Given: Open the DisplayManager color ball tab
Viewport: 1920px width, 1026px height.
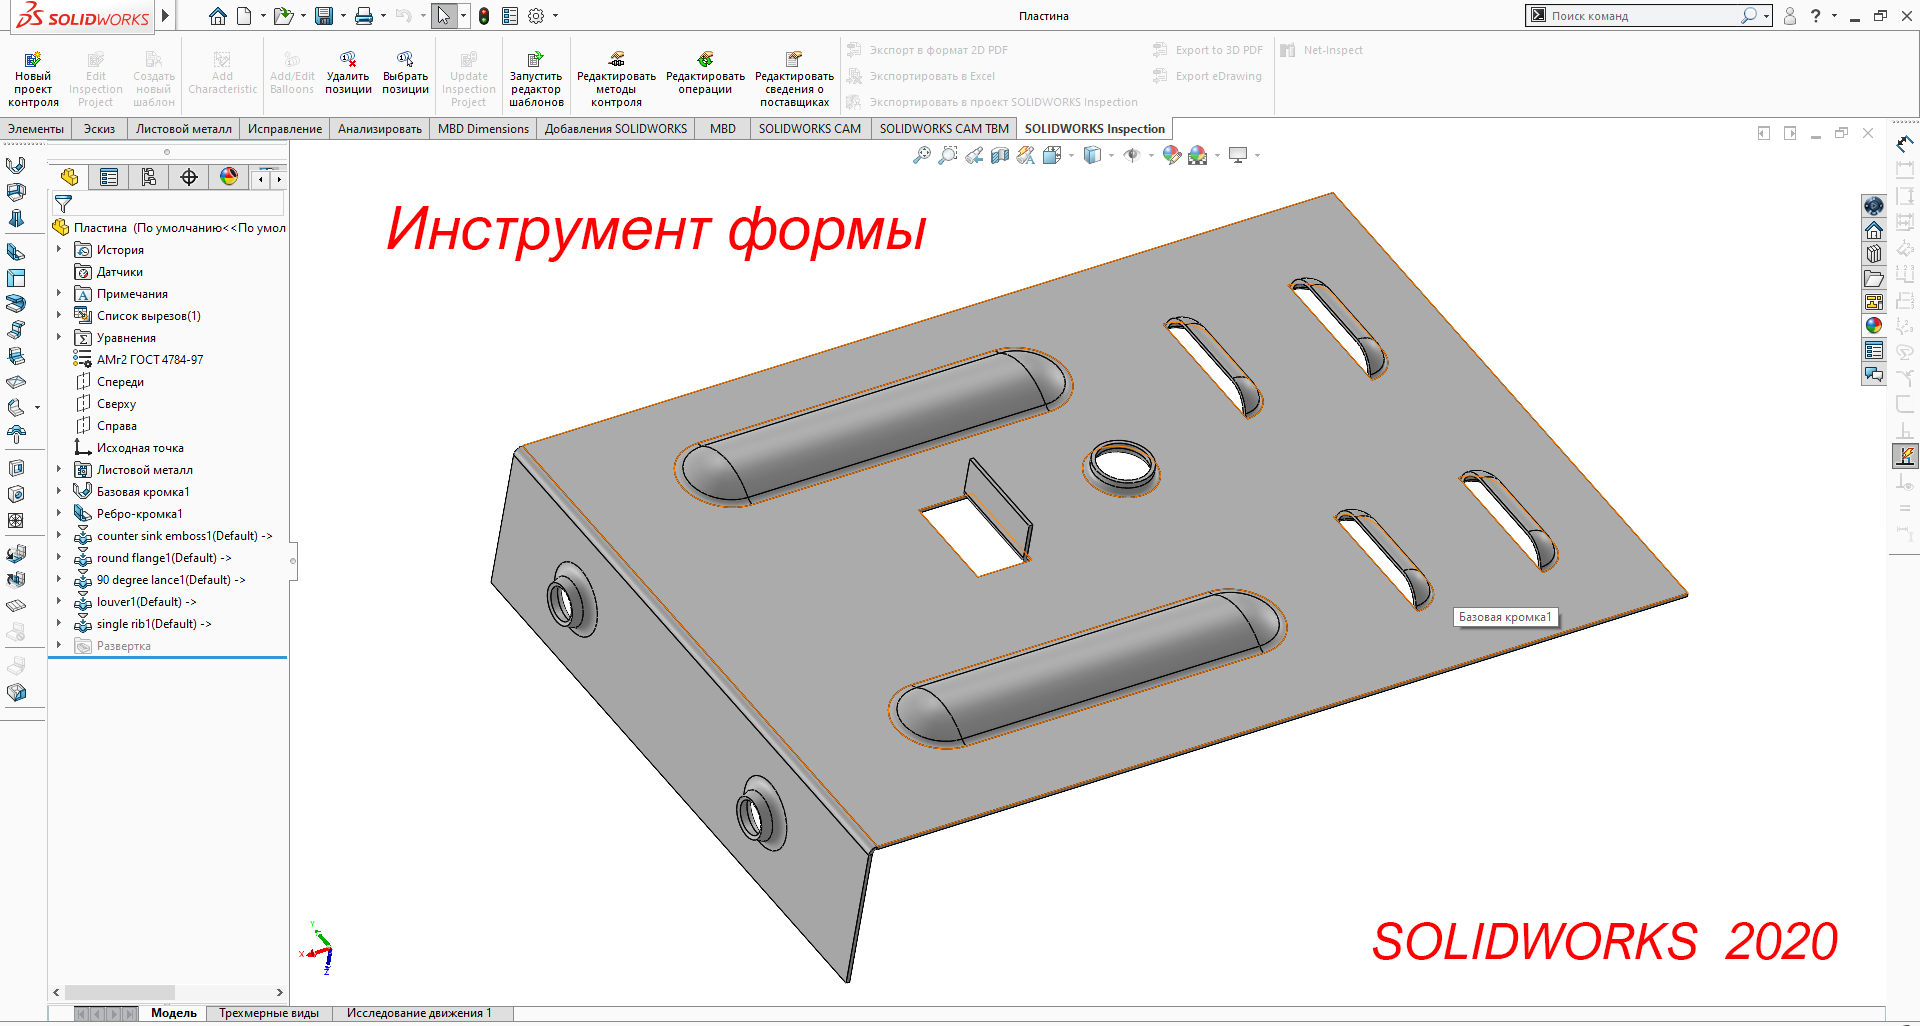Looking at the screenshot, I should 229,177.
